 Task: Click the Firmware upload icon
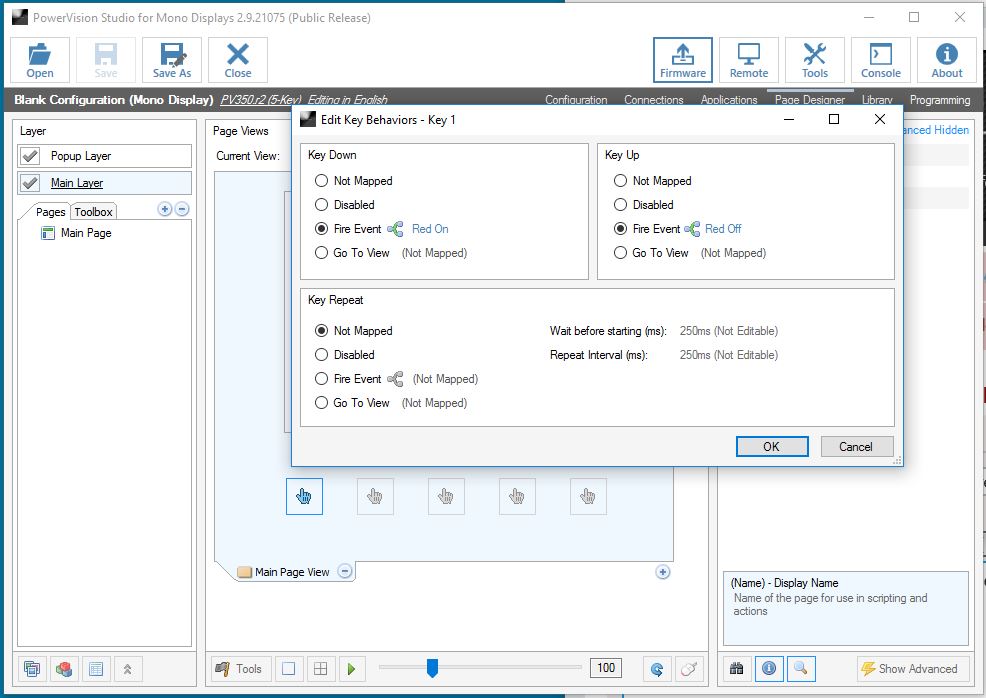(682, 60)
